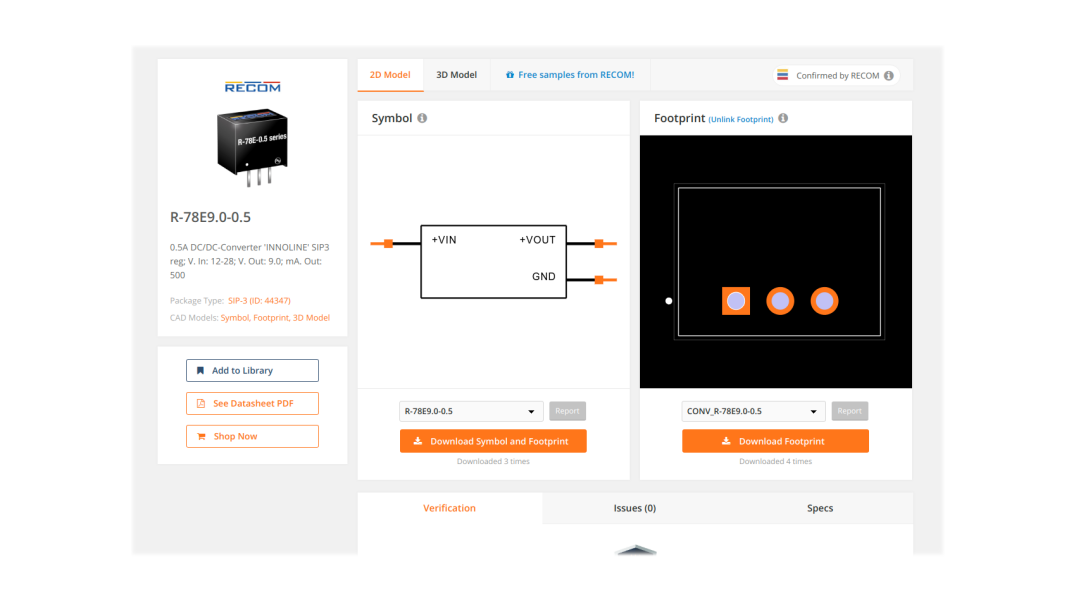Screen dimensions: 1076x601
Task: Click the Downloaded 3 times text
Action: 493,462
